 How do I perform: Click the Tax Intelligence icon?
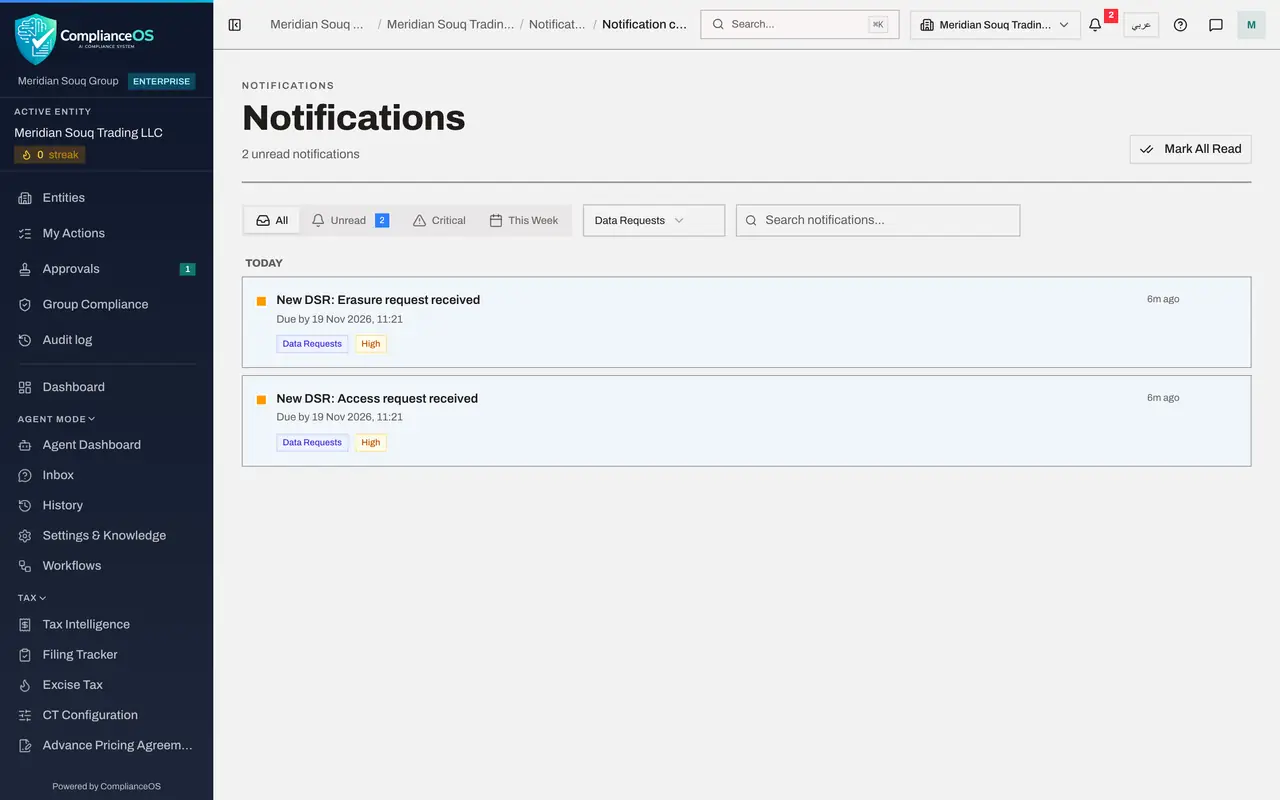(x=25, y=624)
